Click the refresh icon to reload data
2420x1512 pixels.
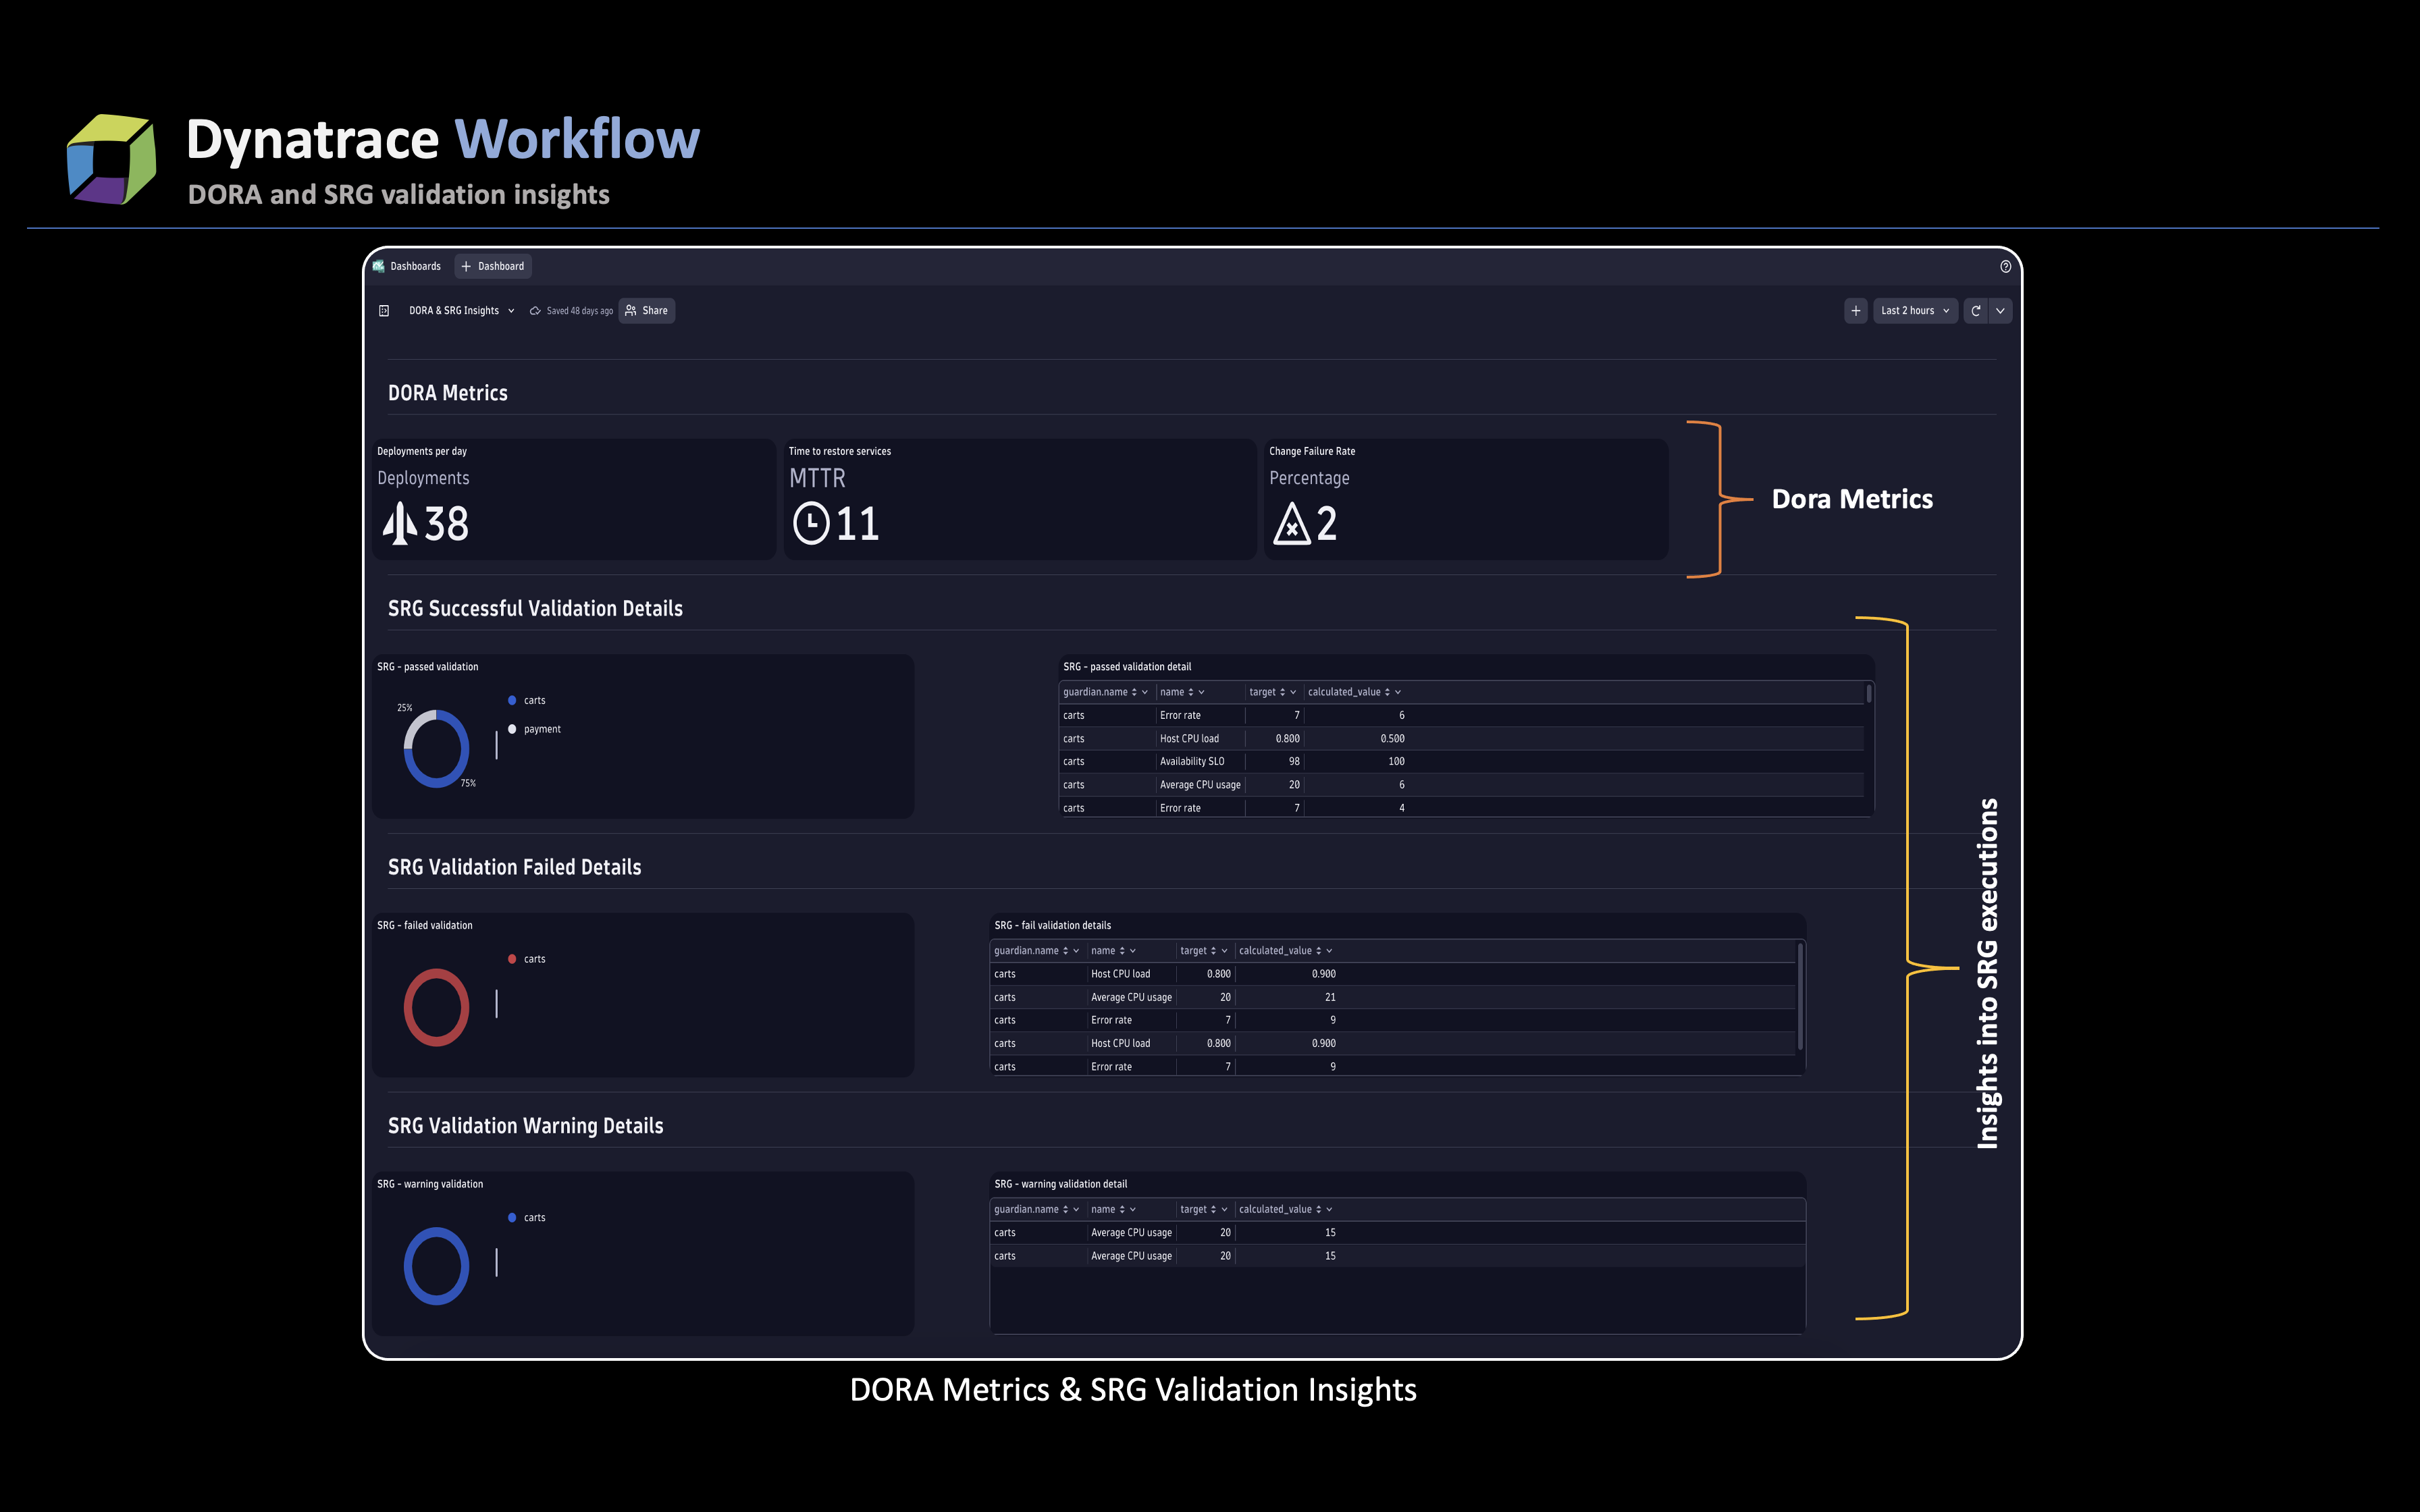[x=1976, y=311]
